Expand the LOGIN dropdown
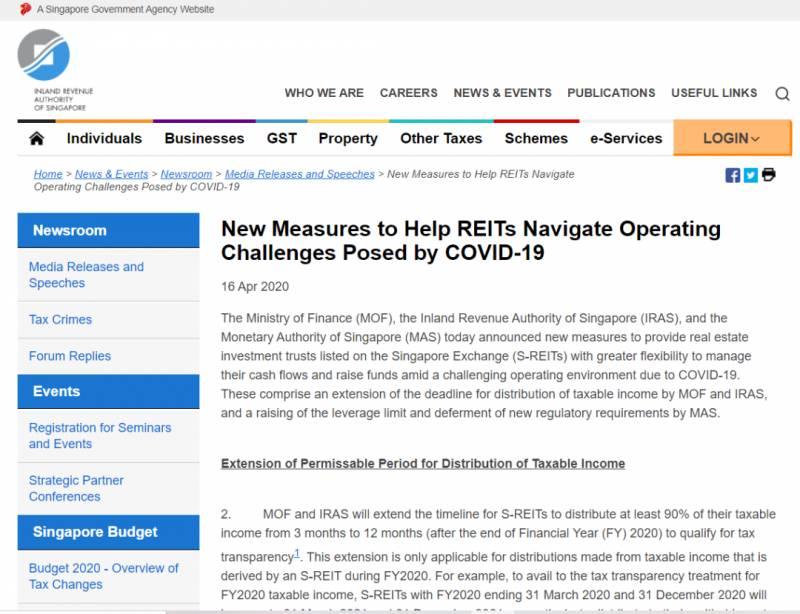The height and width of the screenshot is (614, 800). pos(732,138)
